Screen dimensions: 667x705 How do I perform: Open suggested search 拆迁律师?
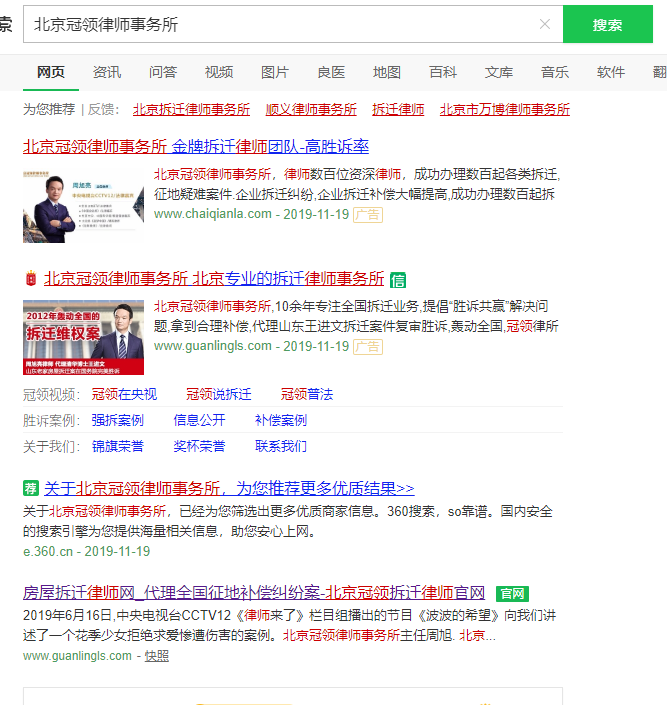398,109
